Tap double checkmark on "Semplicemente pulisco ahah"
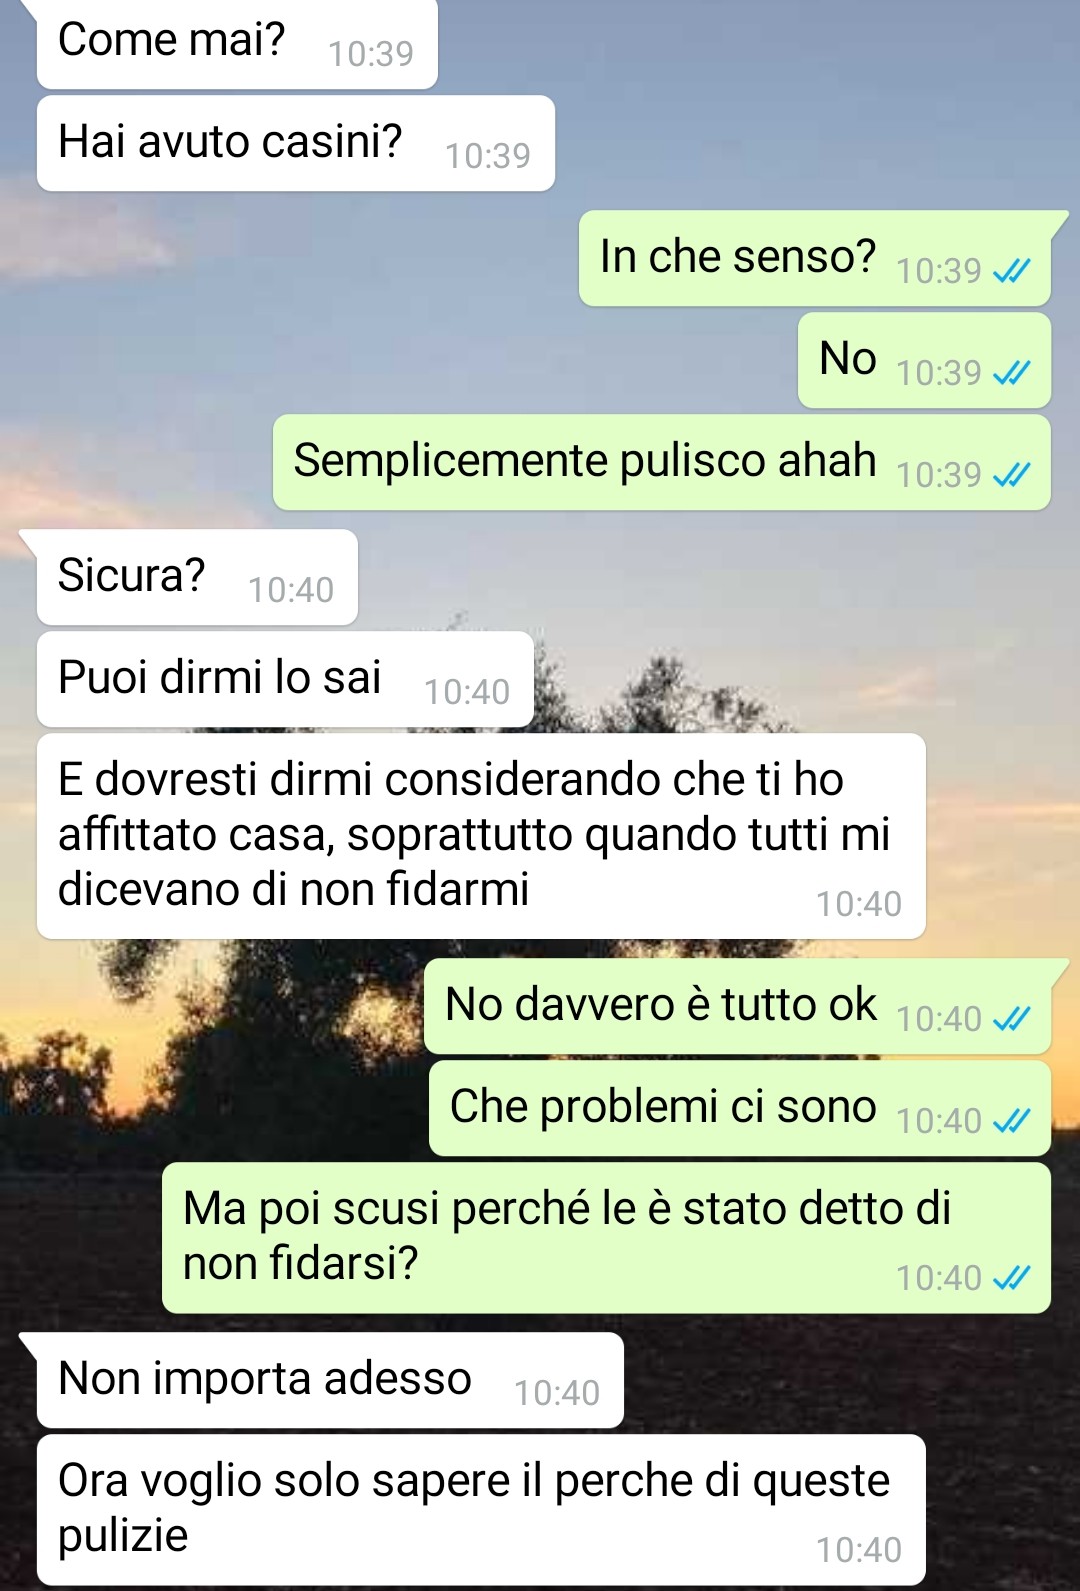 tap(1011, 475)
